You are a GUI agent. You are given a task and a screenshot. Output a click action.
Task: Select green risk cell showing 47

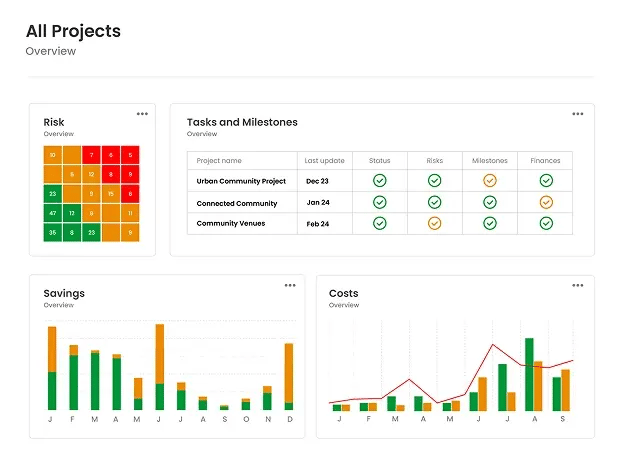coord(52,213)
